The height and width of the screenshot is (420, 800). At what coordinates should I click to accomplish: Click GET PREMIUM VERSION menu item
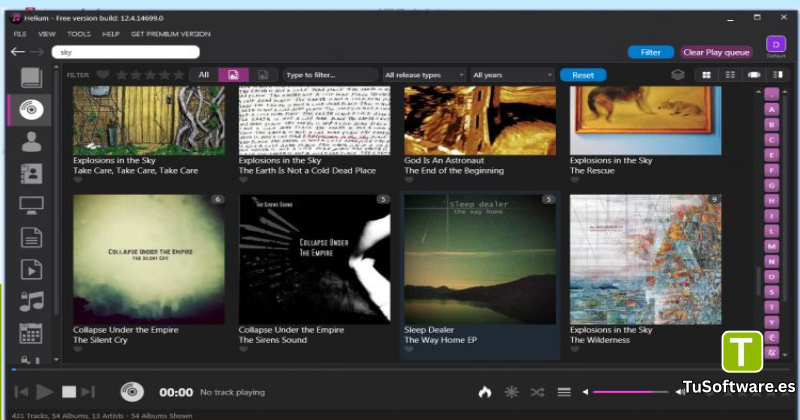[170, 34]
